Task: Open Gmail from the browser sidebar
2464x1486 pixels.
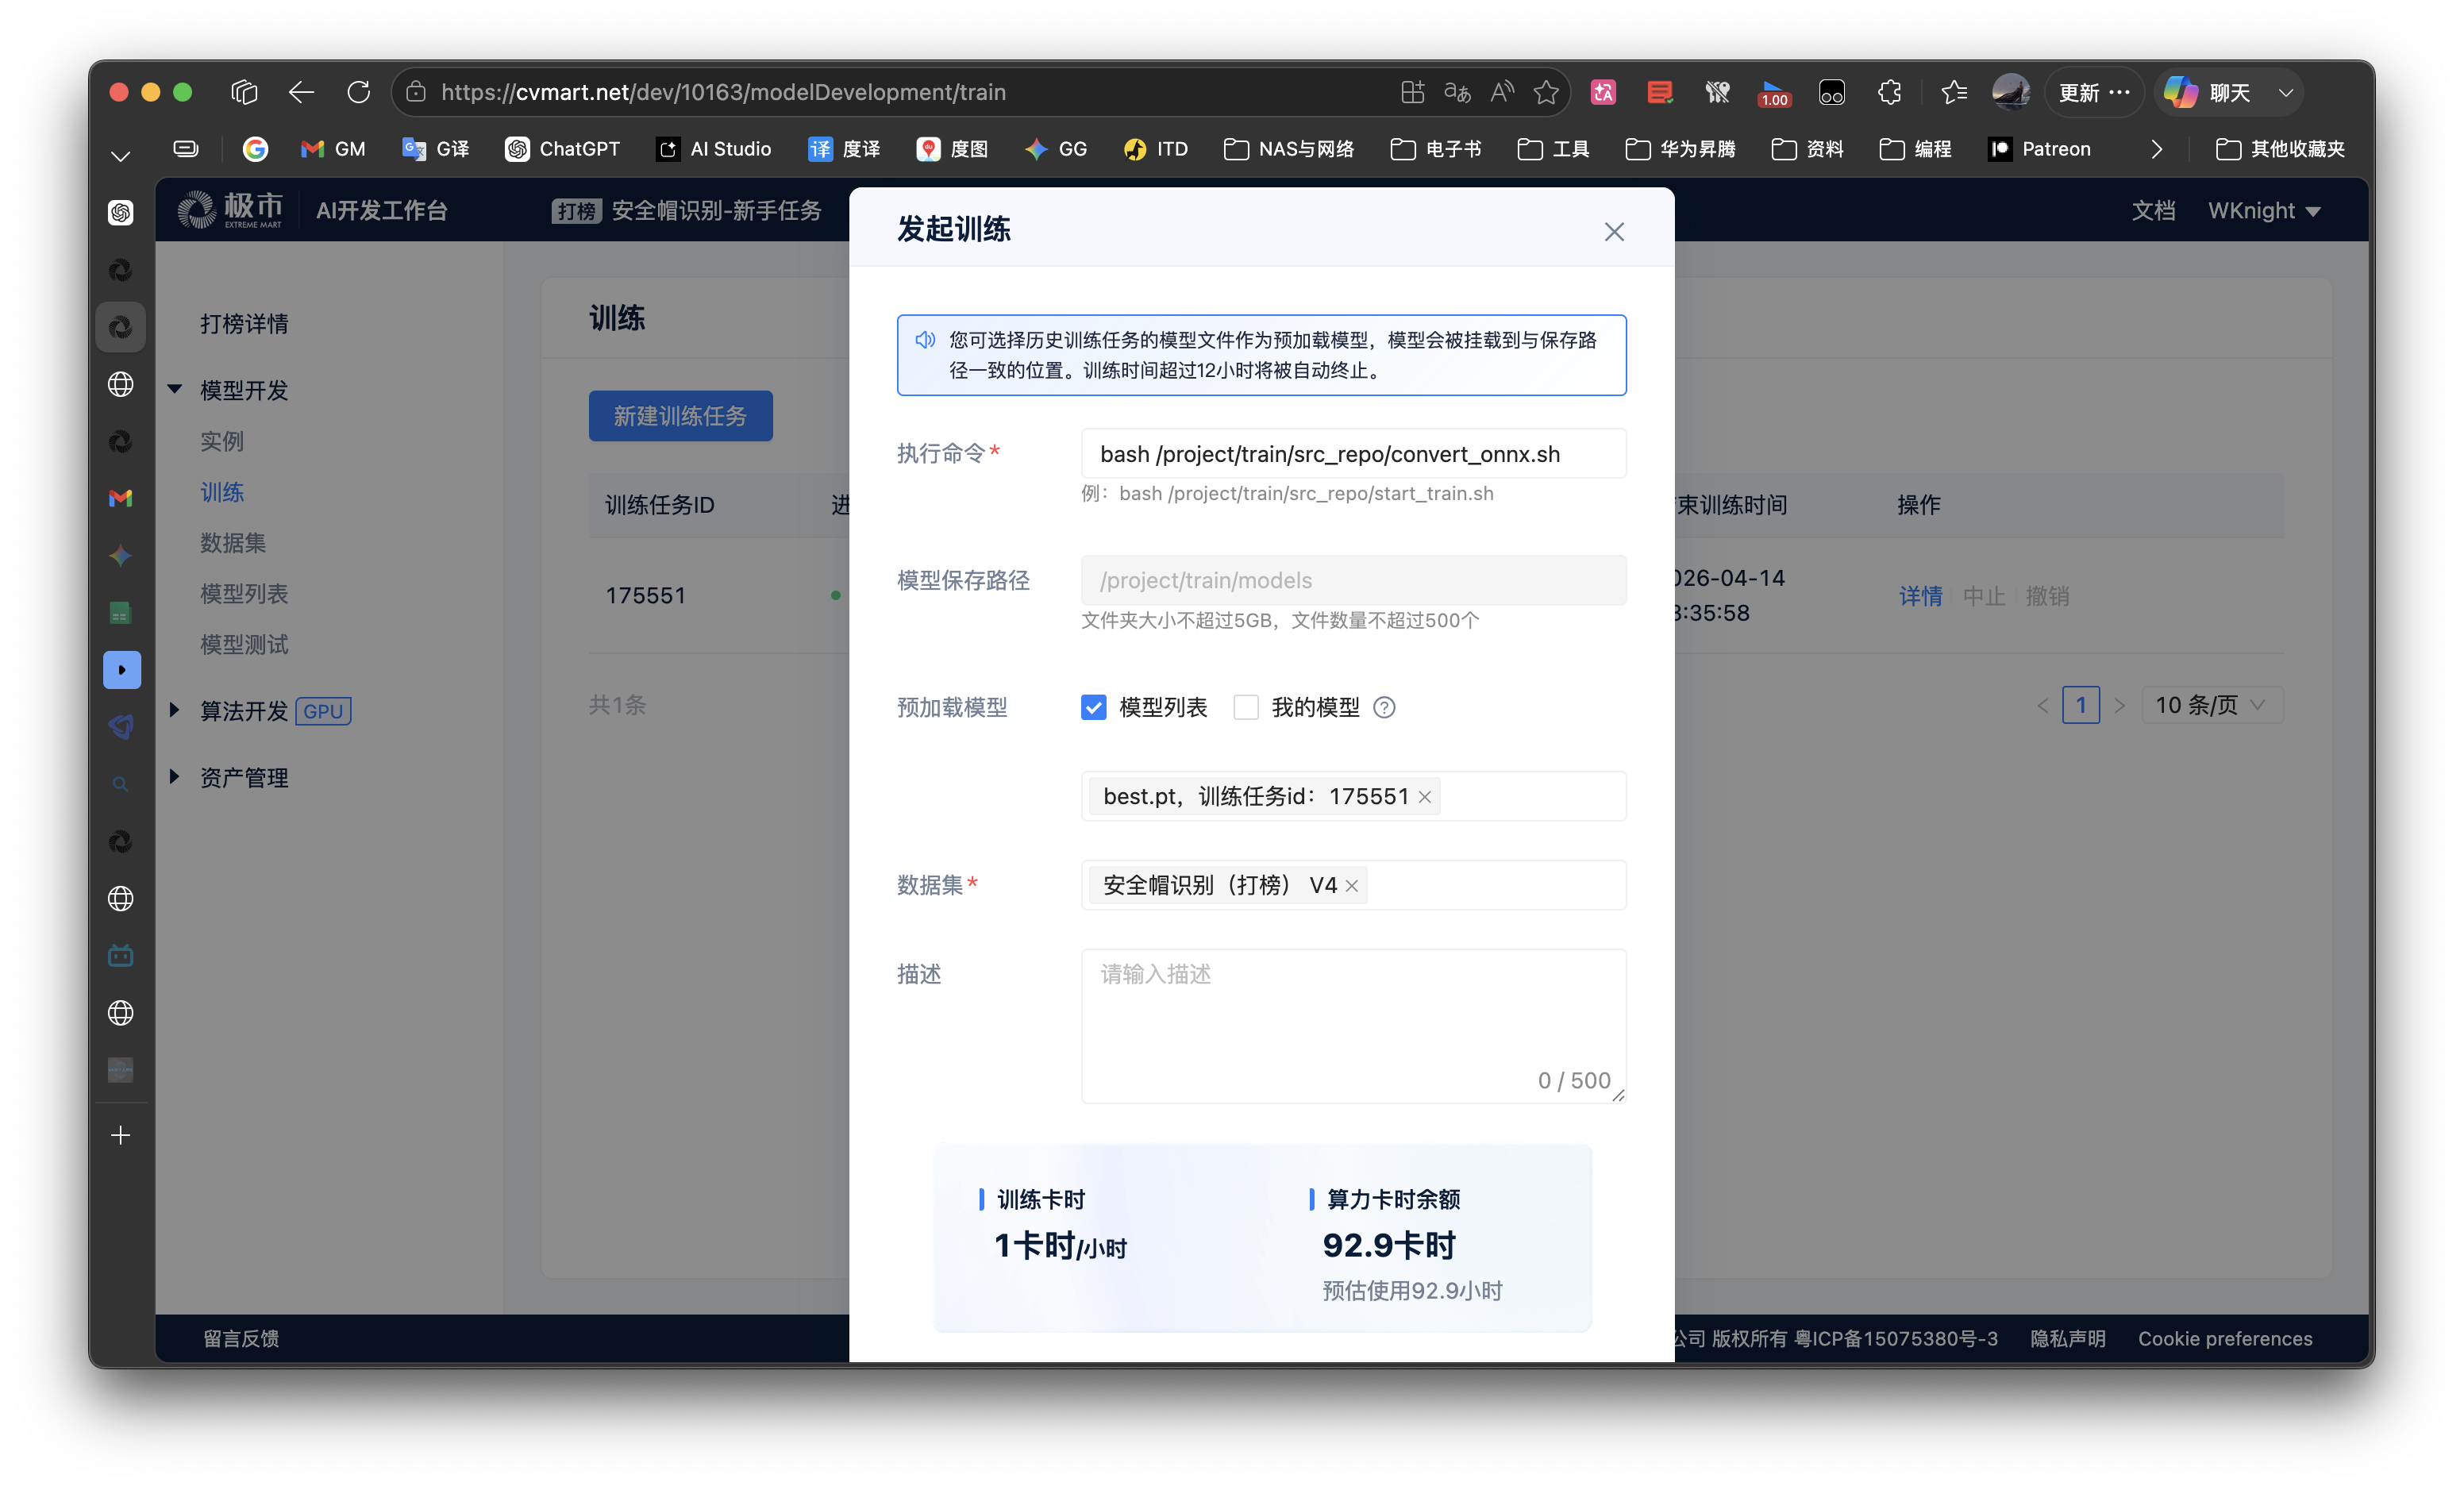Action: (x=120, y=497)
